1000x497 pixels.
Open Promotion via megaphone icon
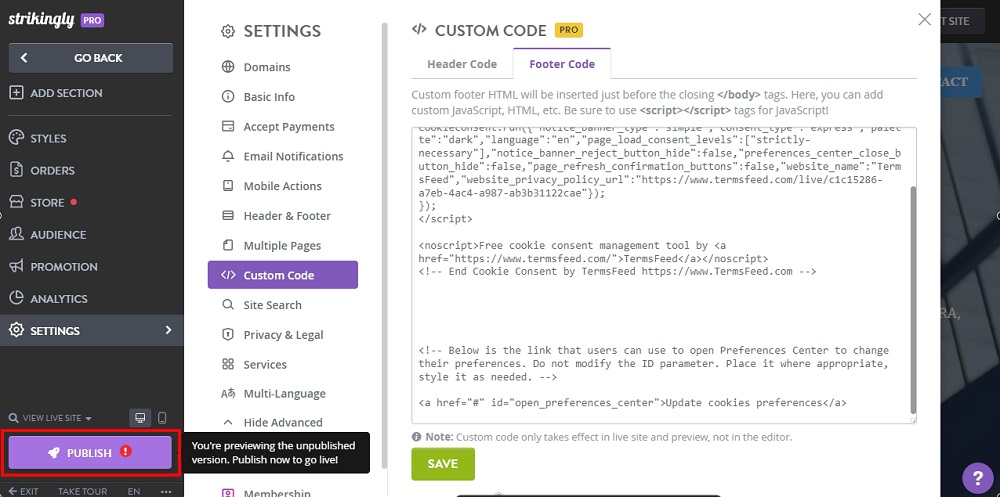coord(17,267)
